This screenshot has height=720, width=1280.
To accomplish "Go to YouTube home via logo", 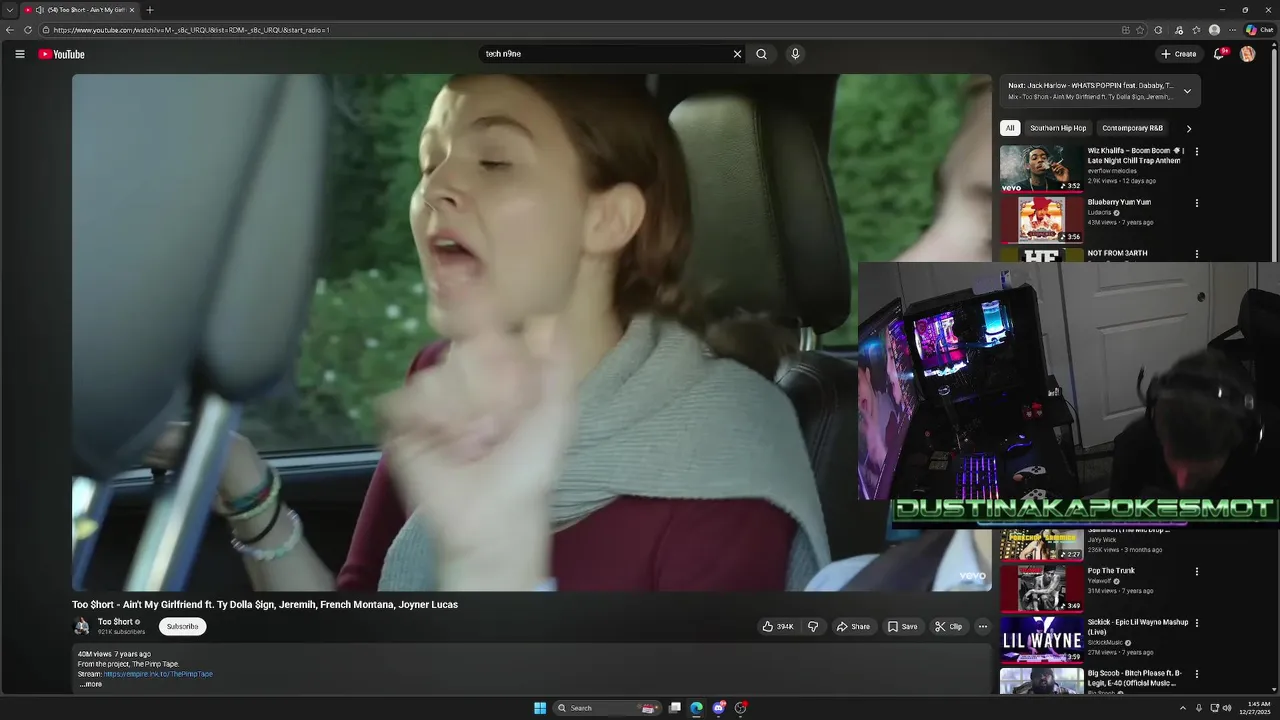I will point(62,54).
